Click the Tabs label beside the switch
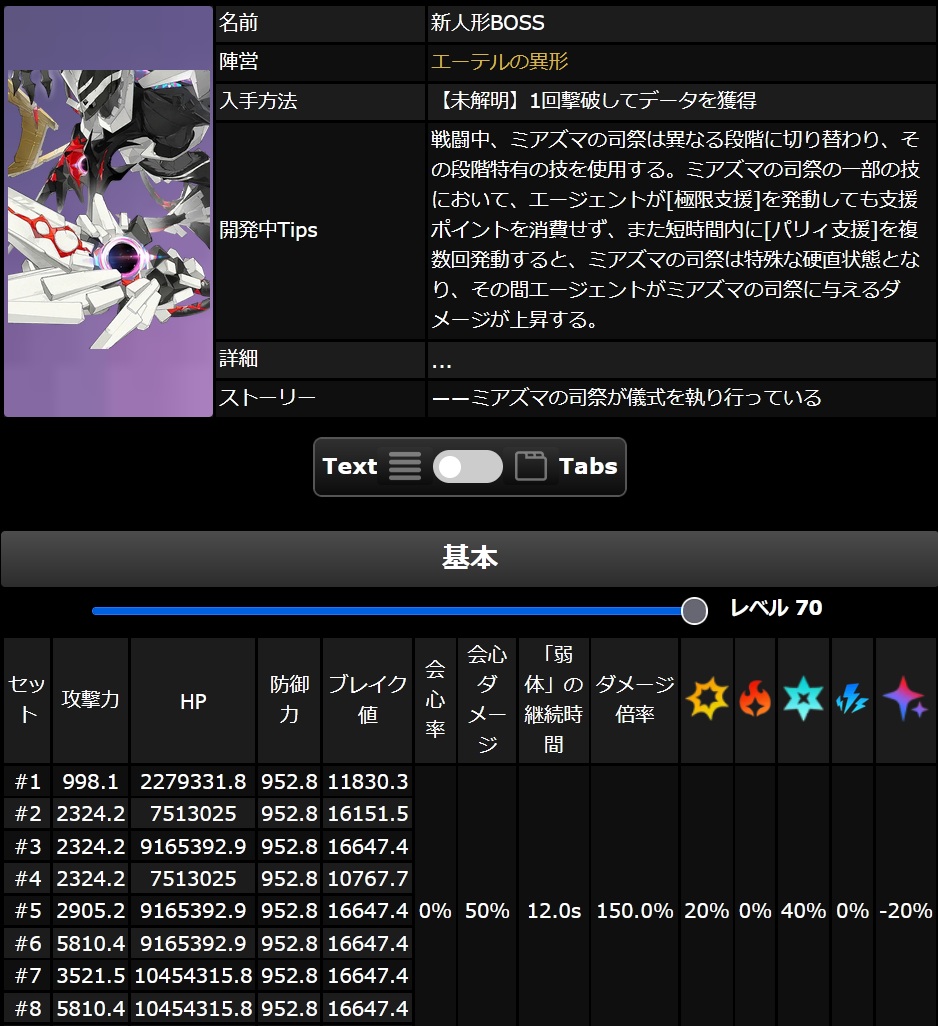938x1026 pixels. pyautogui.click(x=588, y=467)
